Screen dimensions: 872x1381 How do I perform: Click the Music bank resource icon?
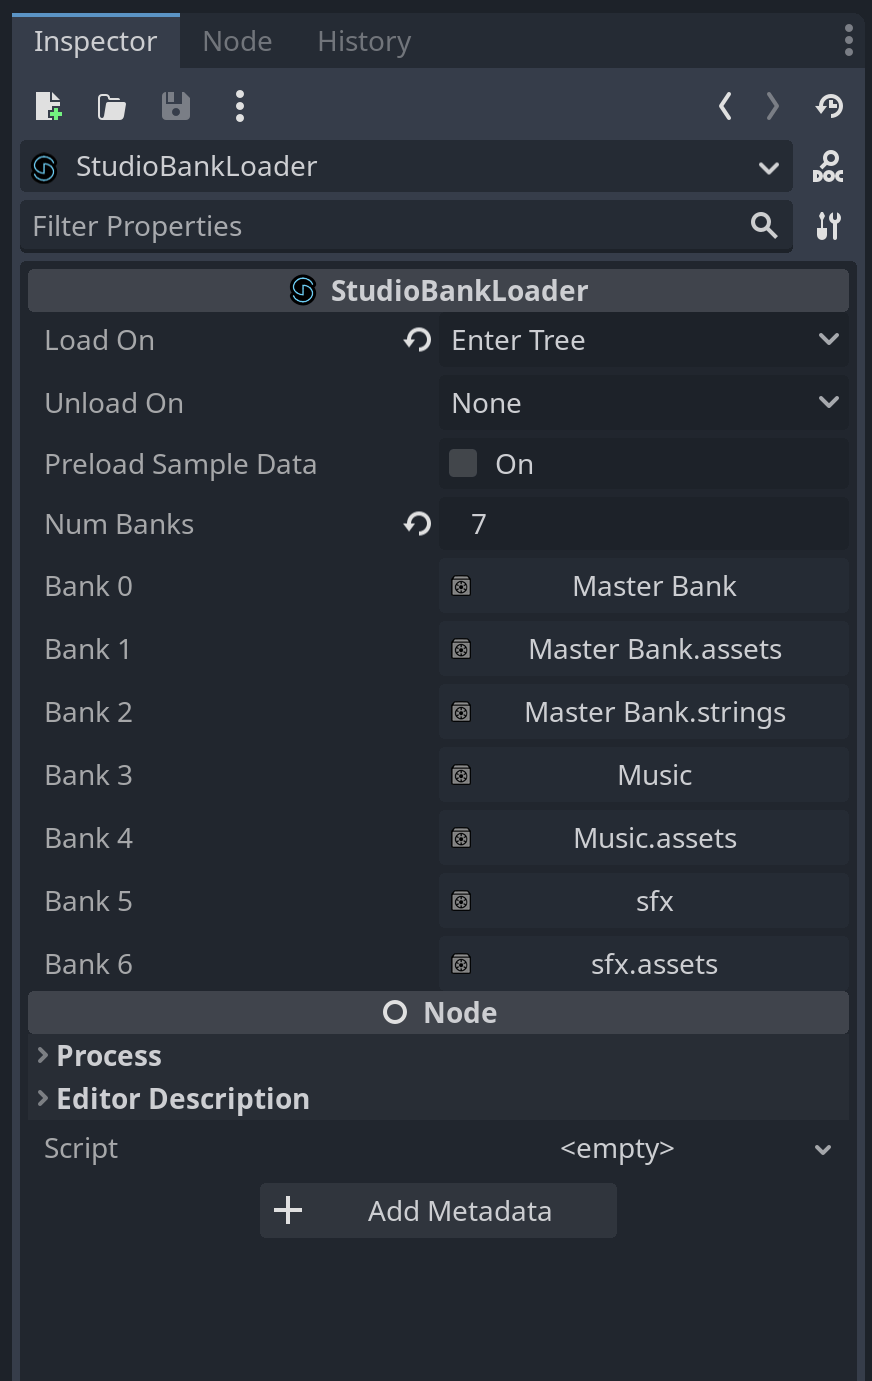460,775
